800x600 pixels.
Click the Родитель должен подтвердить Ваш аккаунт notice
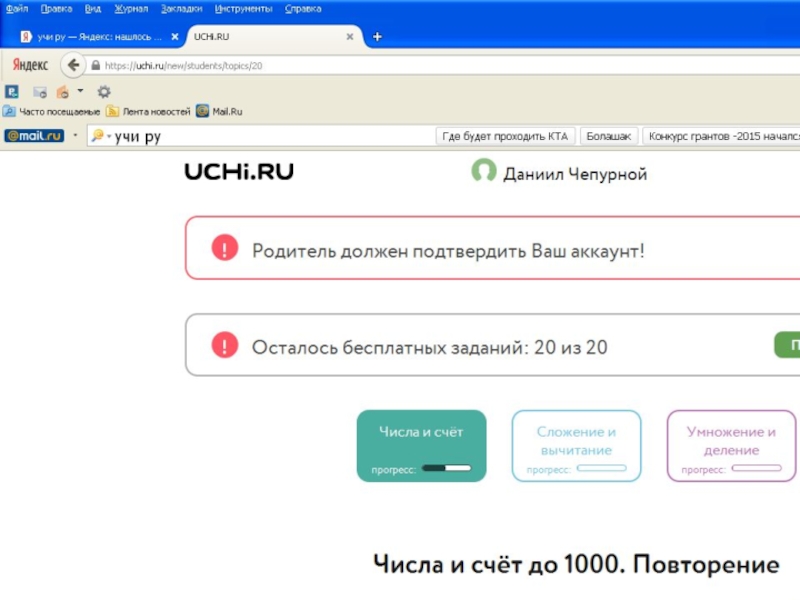pos(448,251)
